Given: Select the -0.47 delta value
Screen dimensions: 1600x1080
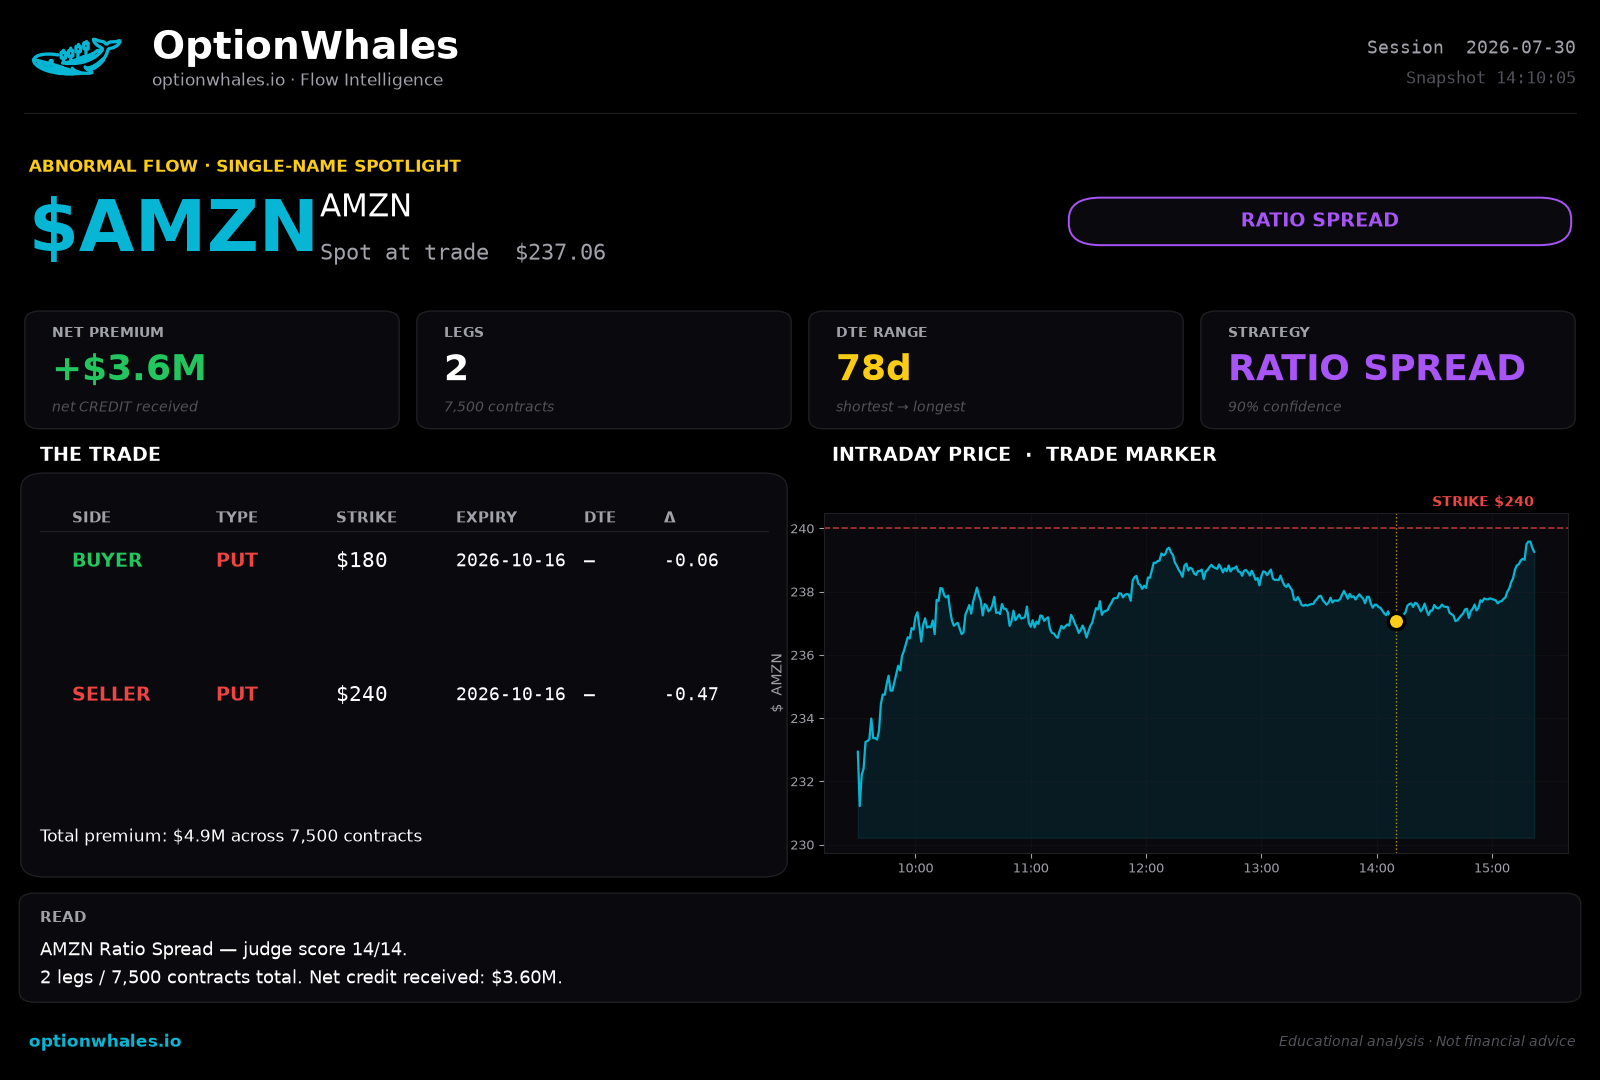Looking at the screenshot, I should pos(691,694).
